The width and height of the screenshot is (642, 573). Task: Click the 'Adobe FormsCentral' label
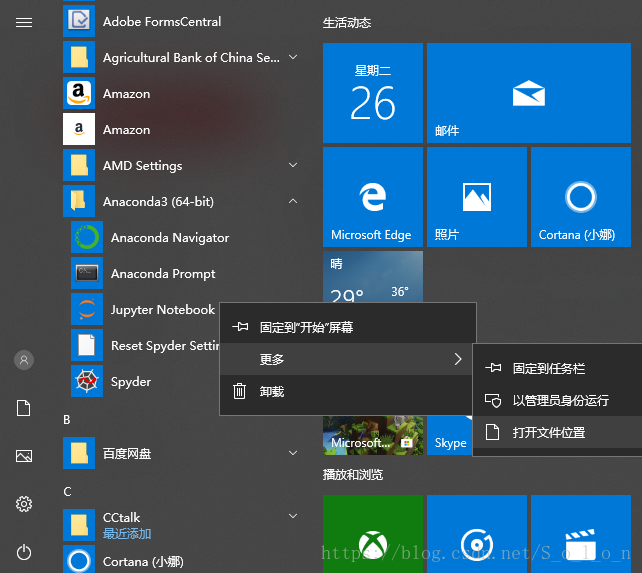pyautogui.click(x=162, y=21)
